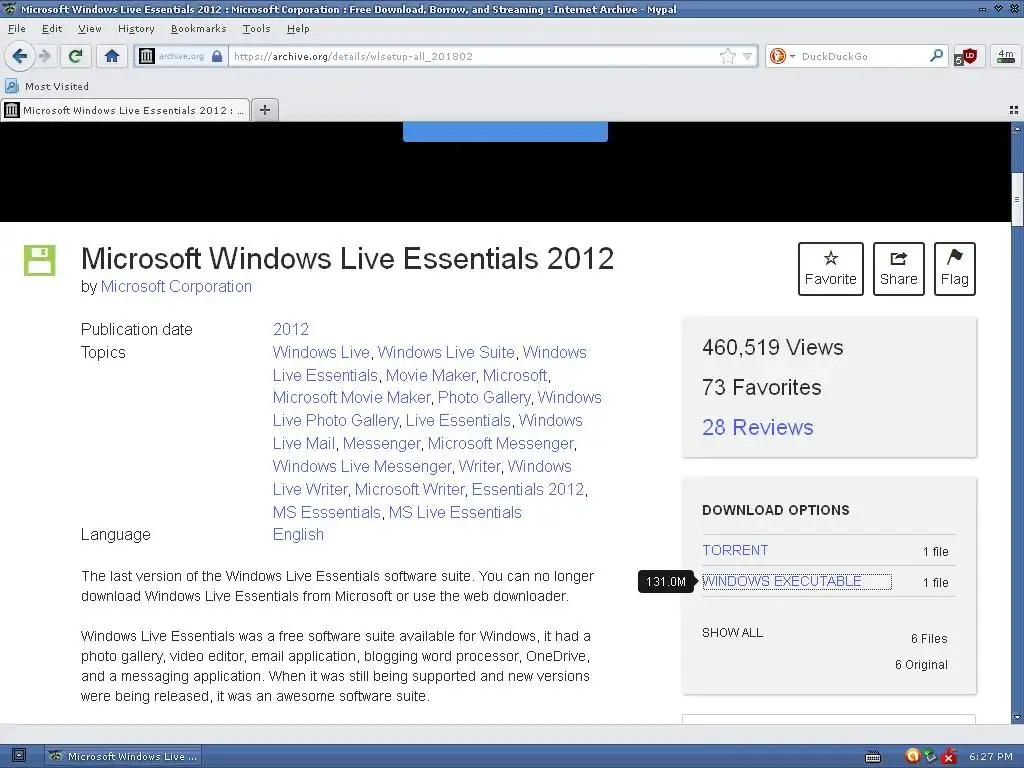Click the green shield system tray icon
This screenshot has height=768, width=1024.
point(930,756)
